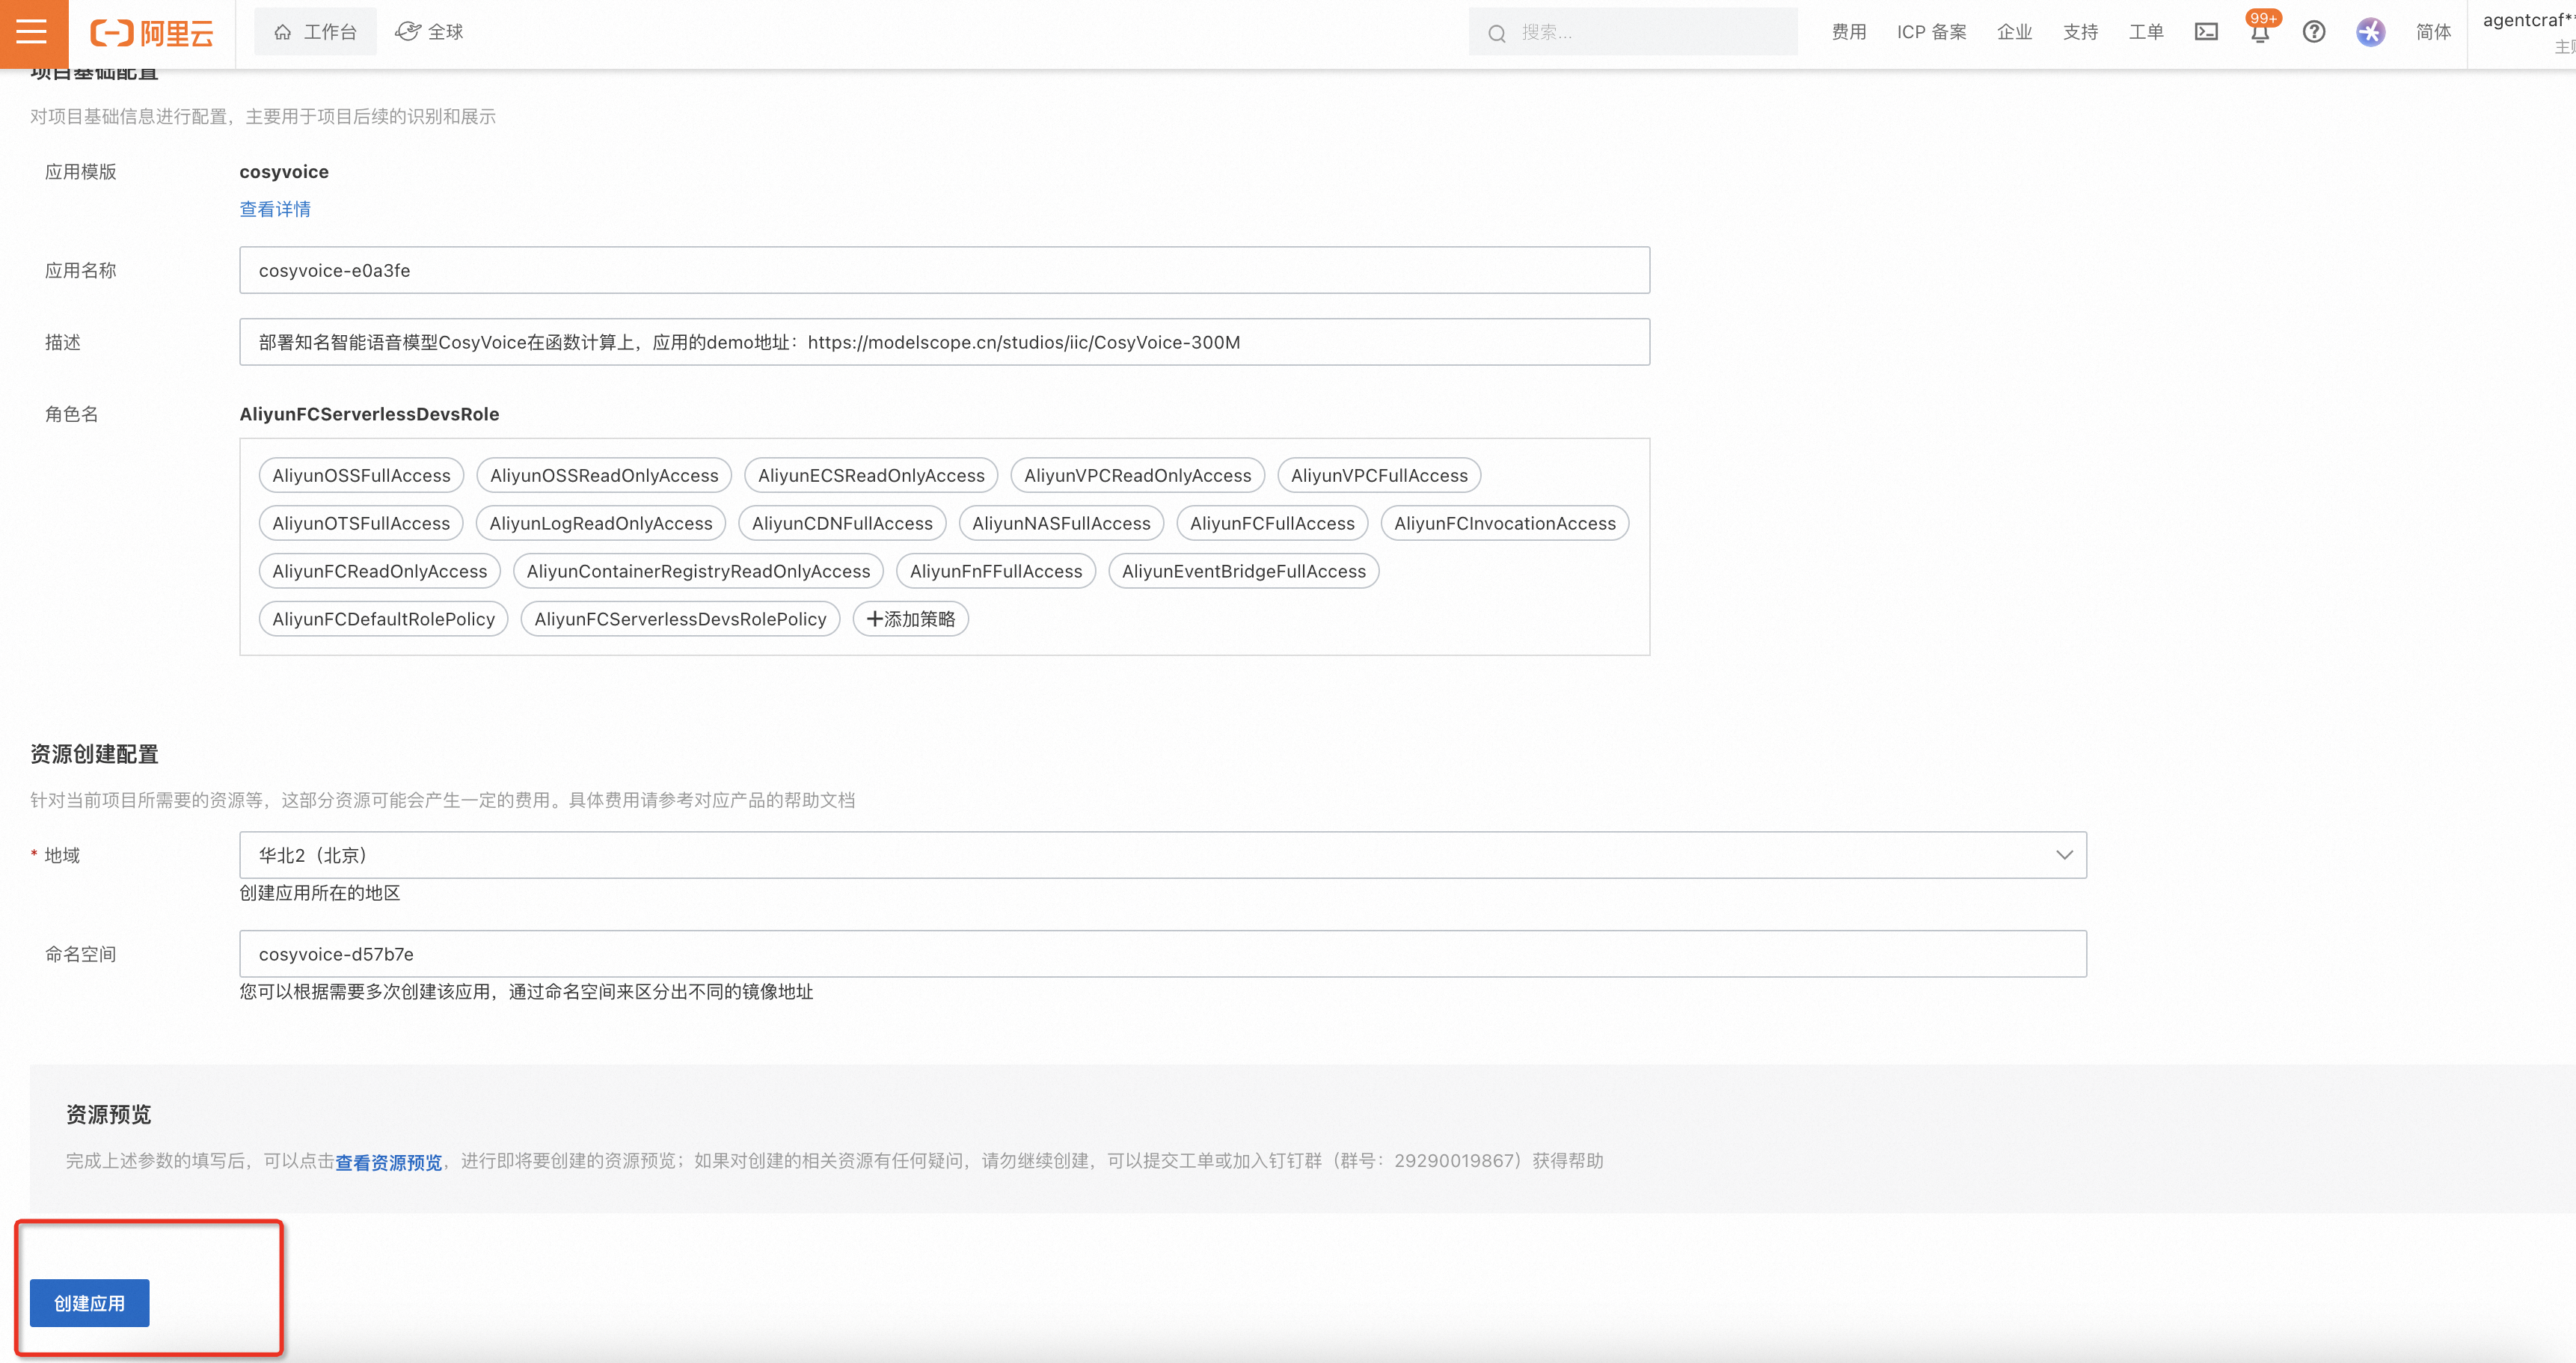Select the AliyunEventBridgeFullAccess policy tag
2576x1363 pixels.
click(x=1243, y=571)
